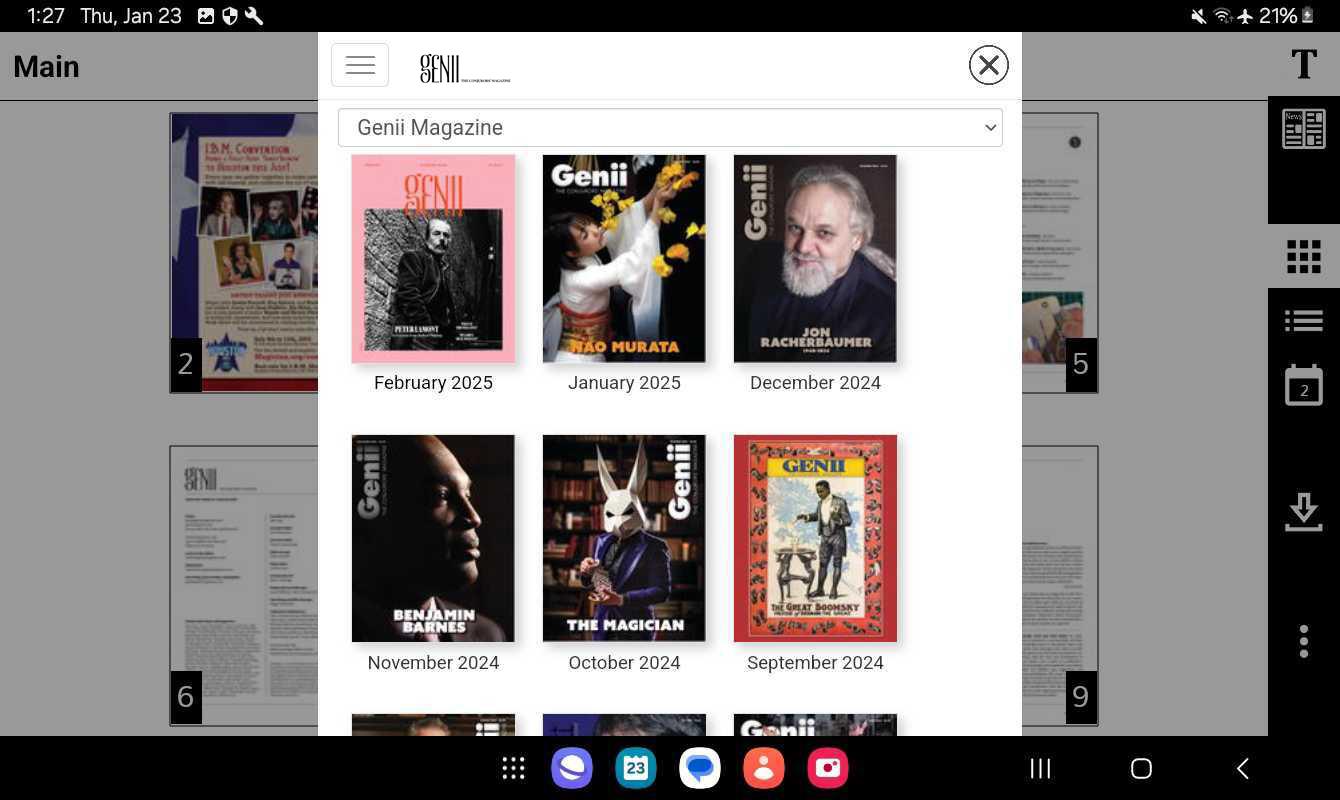Open the February 2025 issue cover
The width and height of the screenshot is (1340, 800).
coord(433,259)
